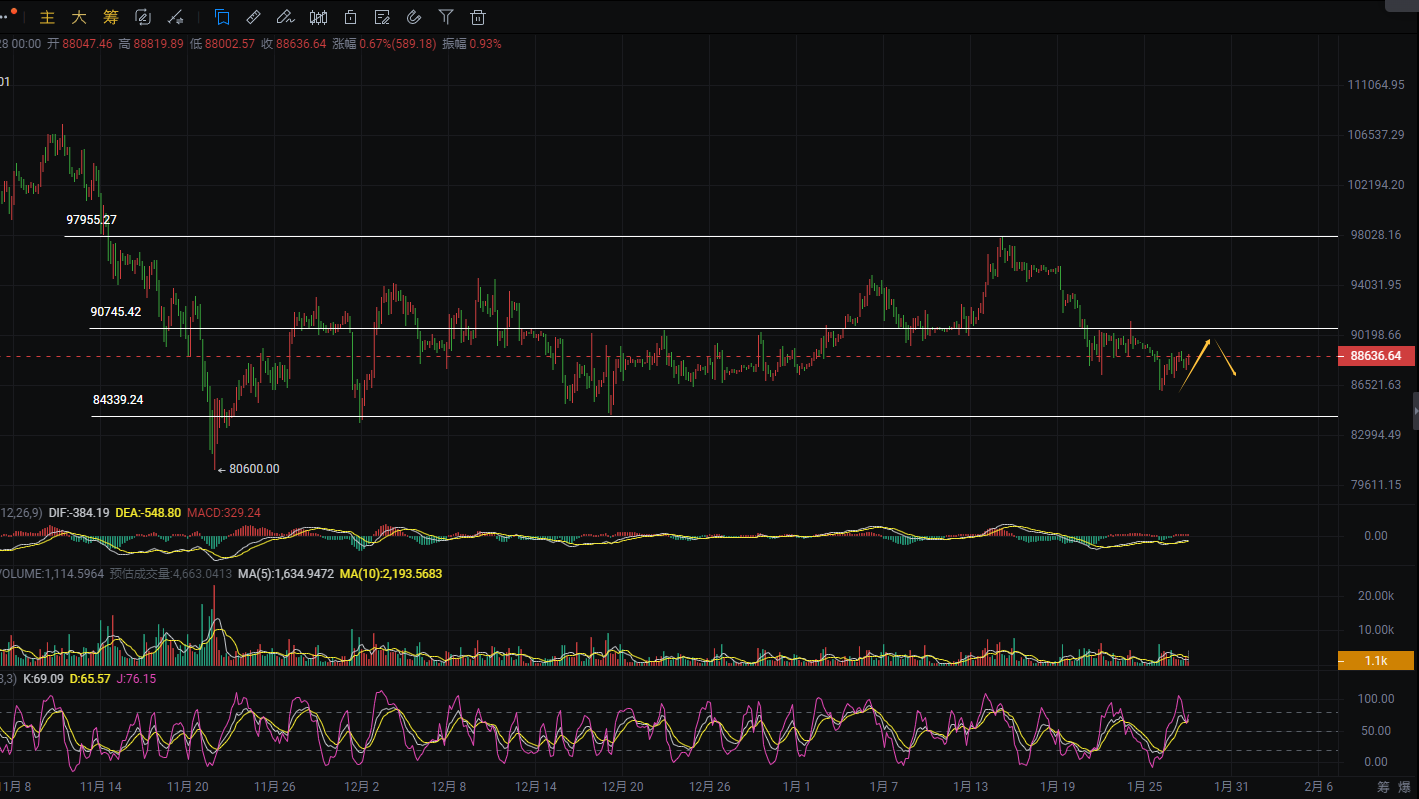This screenshot has height=799, width=1419.
Task: Click the filter funnel icon
Action: [x=446, y=17]
